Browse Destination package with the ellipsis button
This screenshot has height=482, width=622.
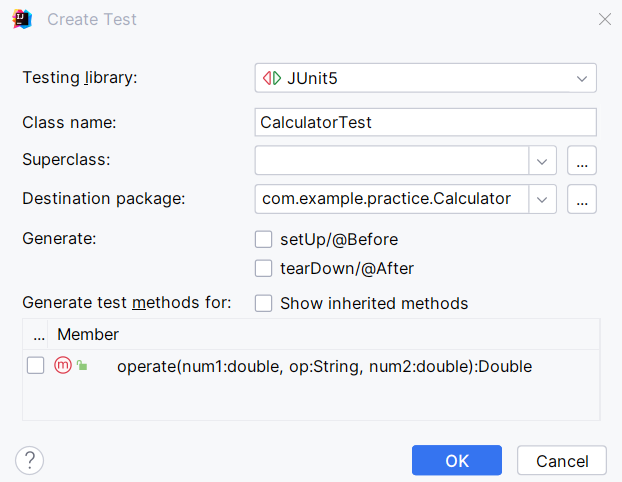click(582, 199)
